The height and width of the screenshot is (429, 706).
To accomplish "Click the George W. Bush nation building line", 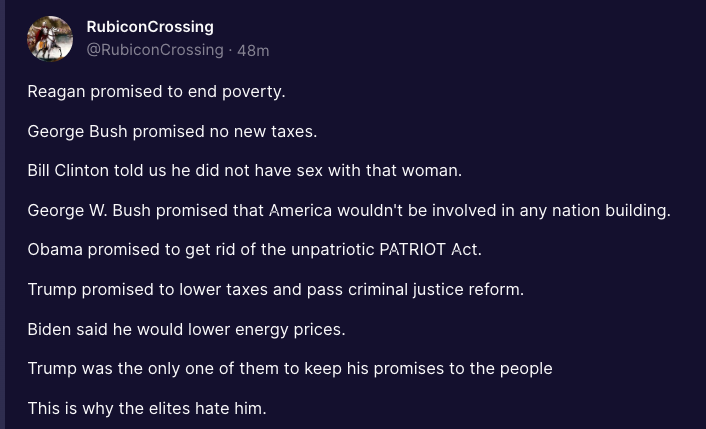I will (x=349, y=210).
